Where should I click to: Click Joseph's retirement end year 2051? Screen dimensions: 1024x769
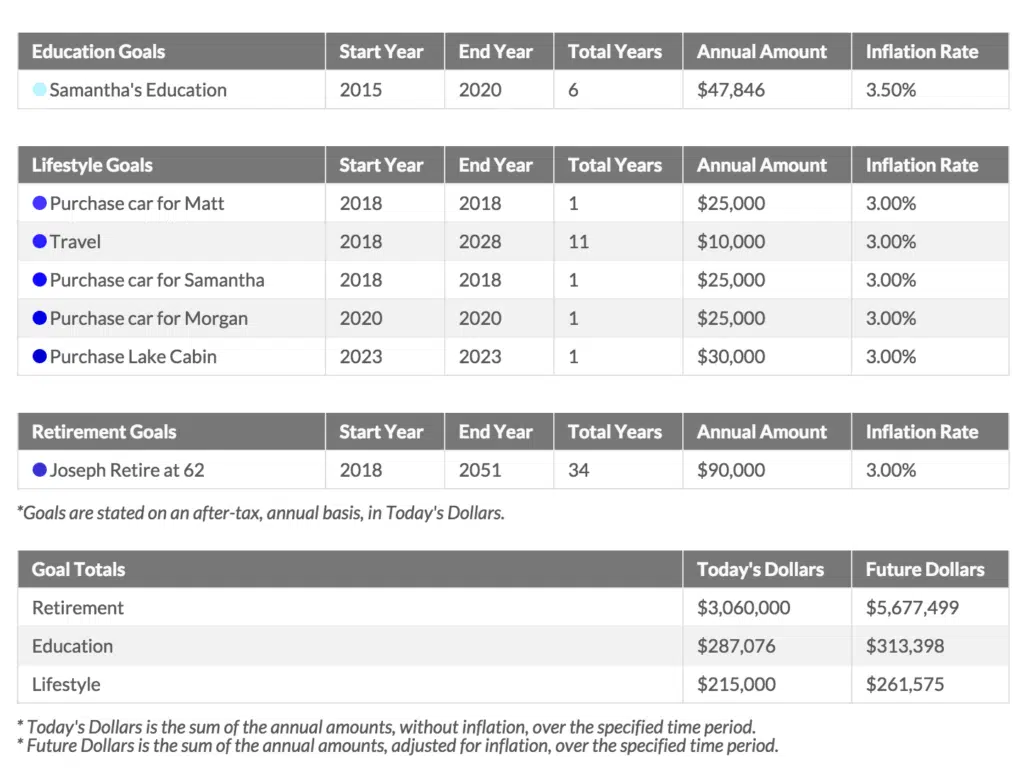coord(480,470)
